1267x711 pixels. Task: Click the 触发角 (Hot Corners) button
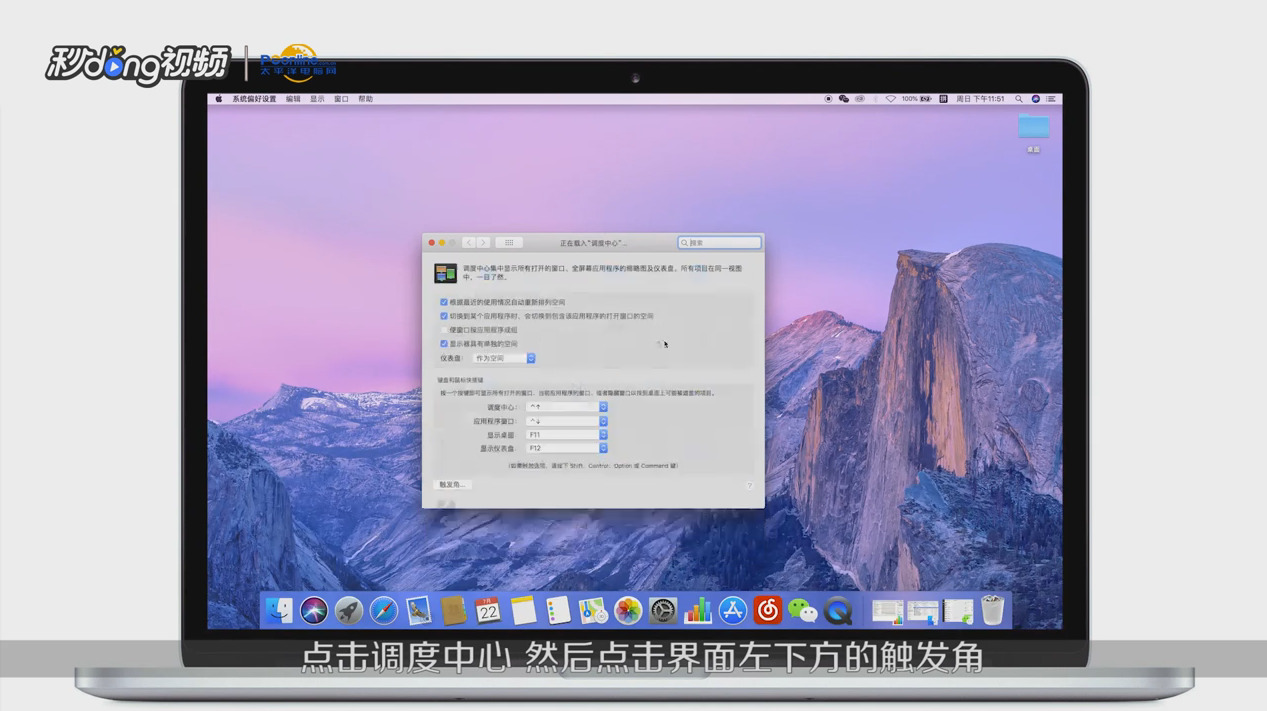coord(453,485)
